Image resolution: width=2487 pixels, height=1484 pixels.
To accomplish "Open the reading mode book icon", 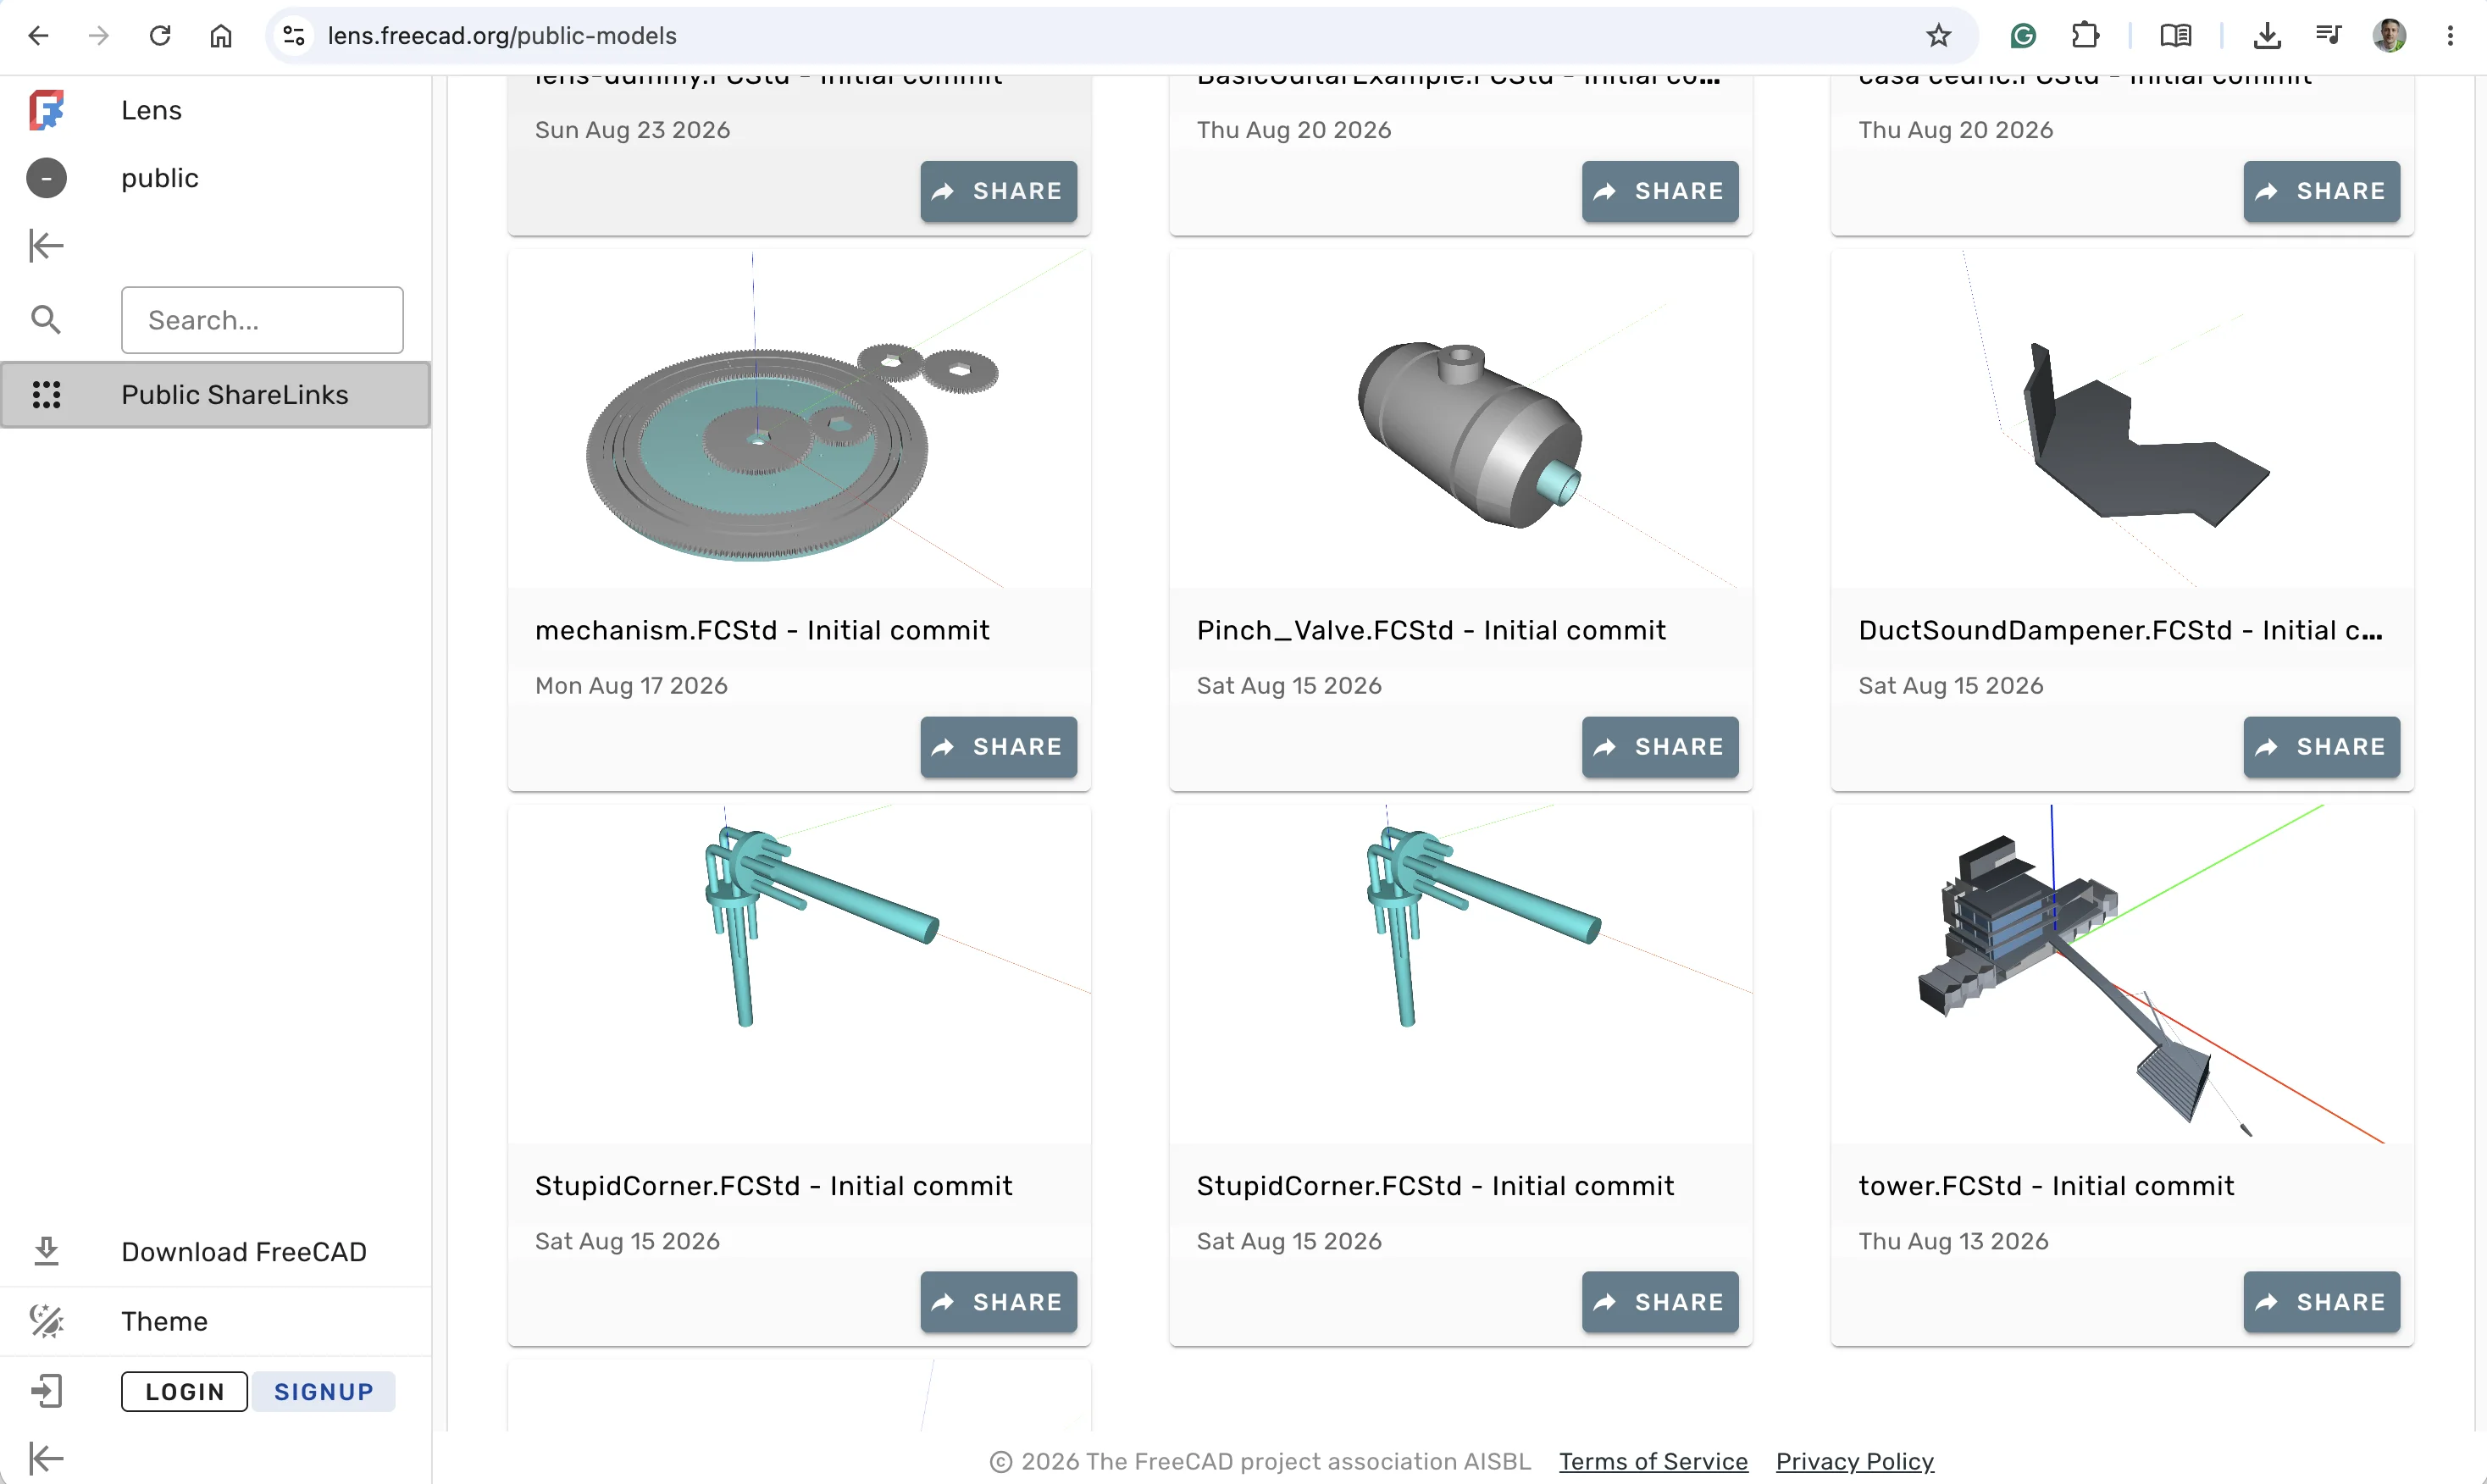I will [x=2176, y=36].
